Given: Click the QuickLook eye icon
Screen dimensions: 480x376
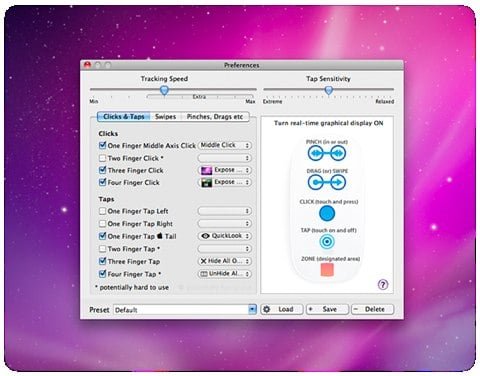Looking at the screenshot, I should coord(205,236).
